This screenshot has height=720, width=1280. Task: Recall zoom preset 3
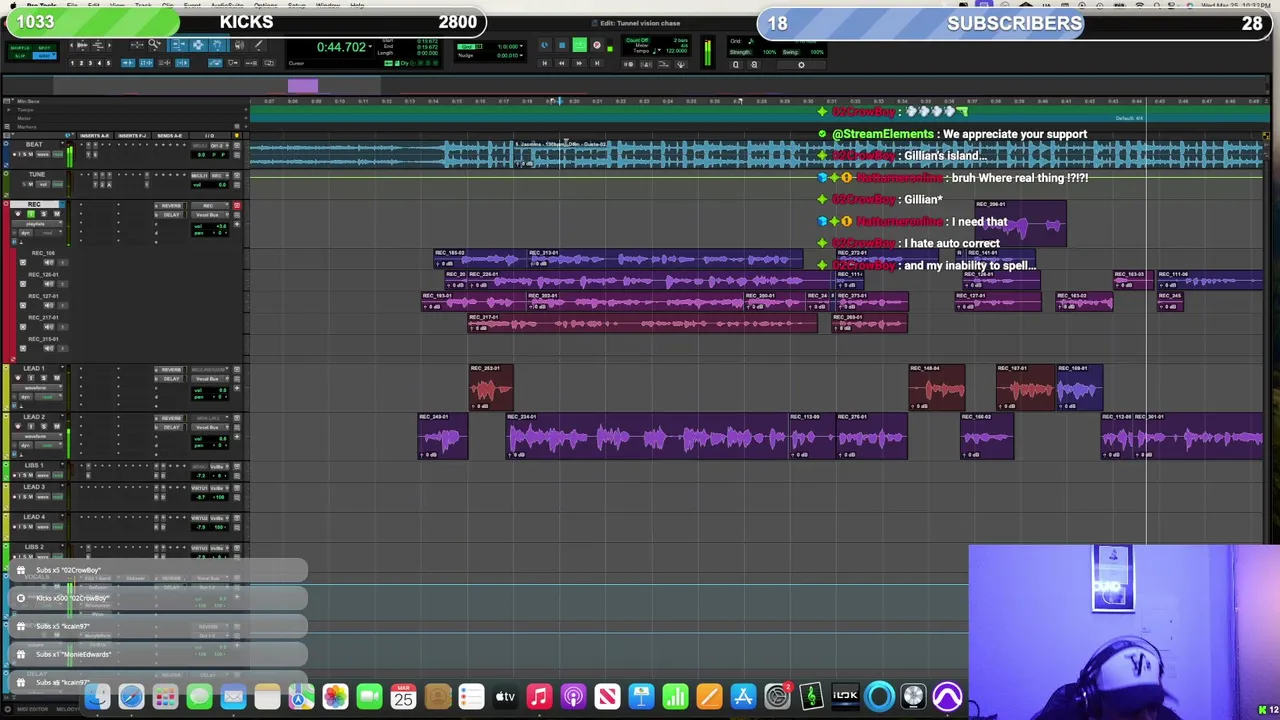click(x=90, y=63)
